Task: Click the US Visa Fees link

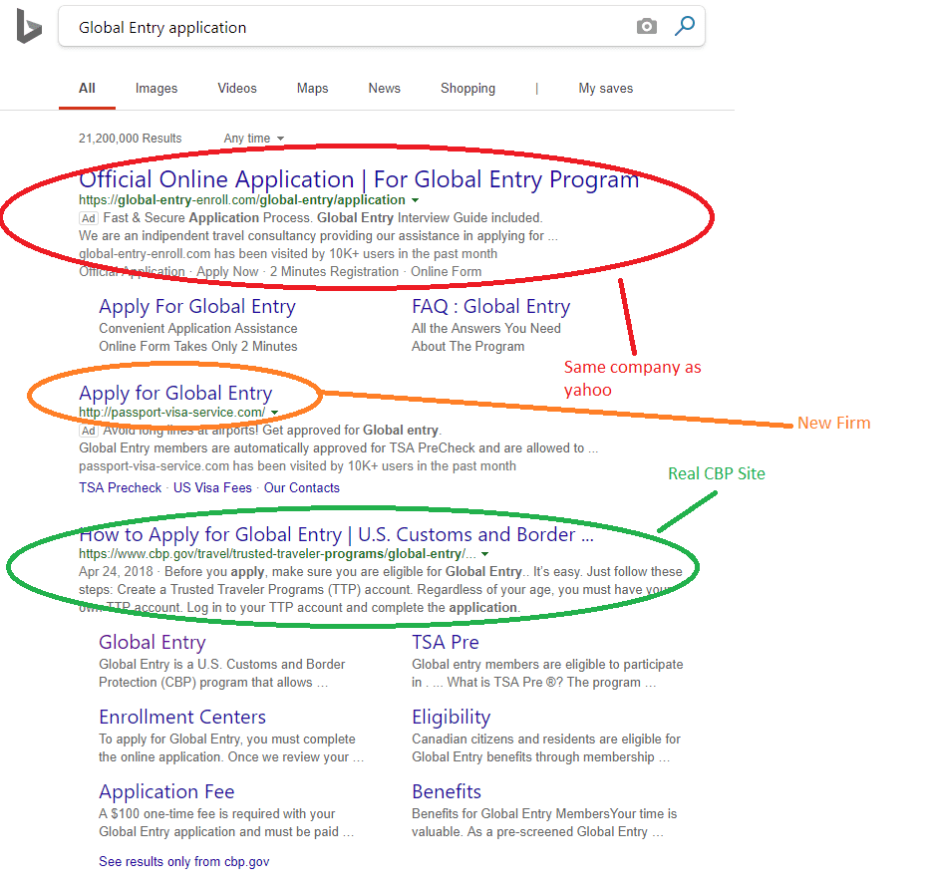Action: pos(212,488)
